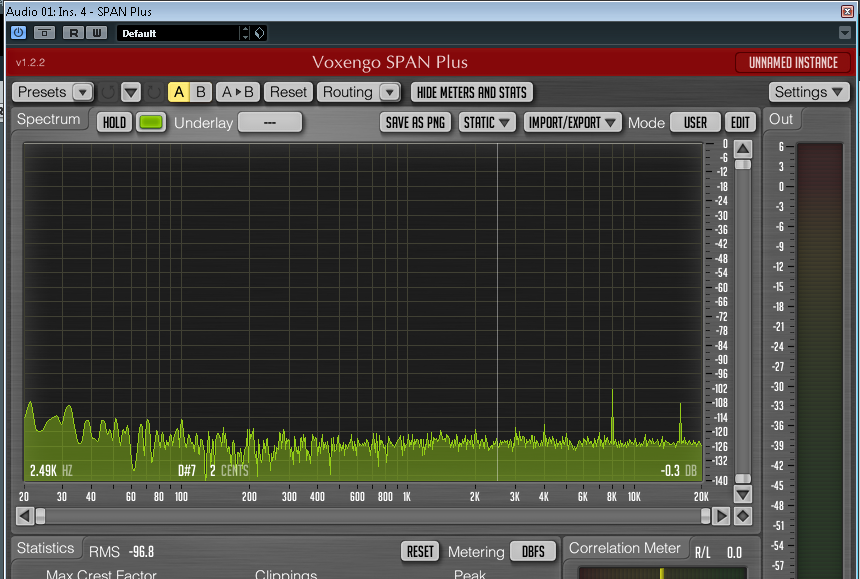Click the vertical scroll up arrow

coord(742,150)
